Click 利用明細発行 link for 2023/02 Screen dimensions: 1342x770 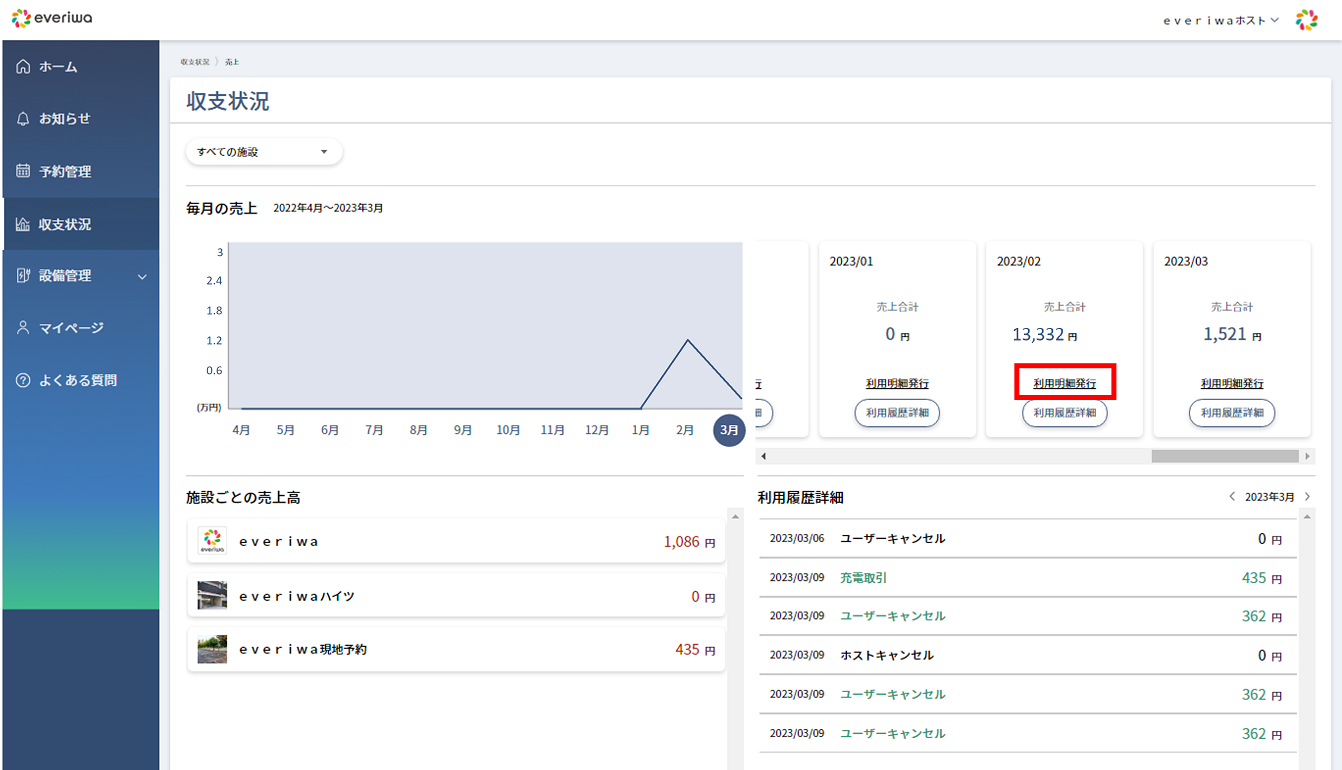[1064, 384]
